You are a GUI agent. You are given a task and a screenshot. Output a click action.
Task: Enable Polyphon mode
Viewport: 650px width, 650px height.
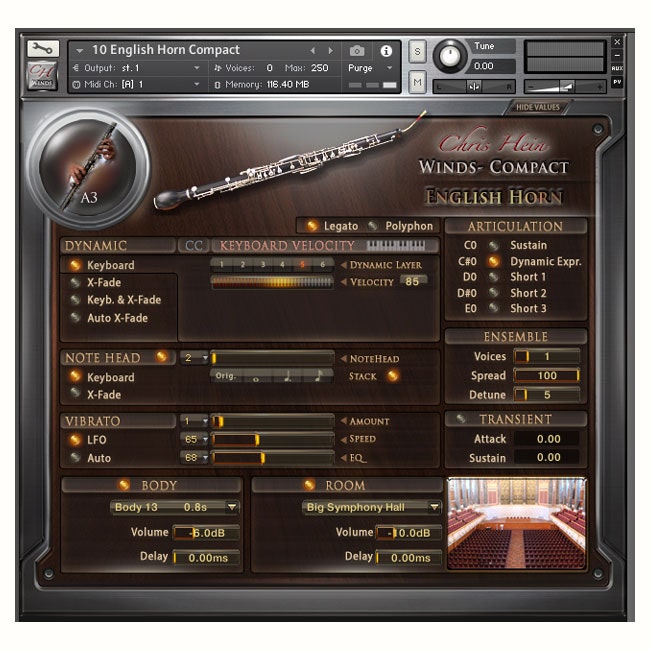373,226
